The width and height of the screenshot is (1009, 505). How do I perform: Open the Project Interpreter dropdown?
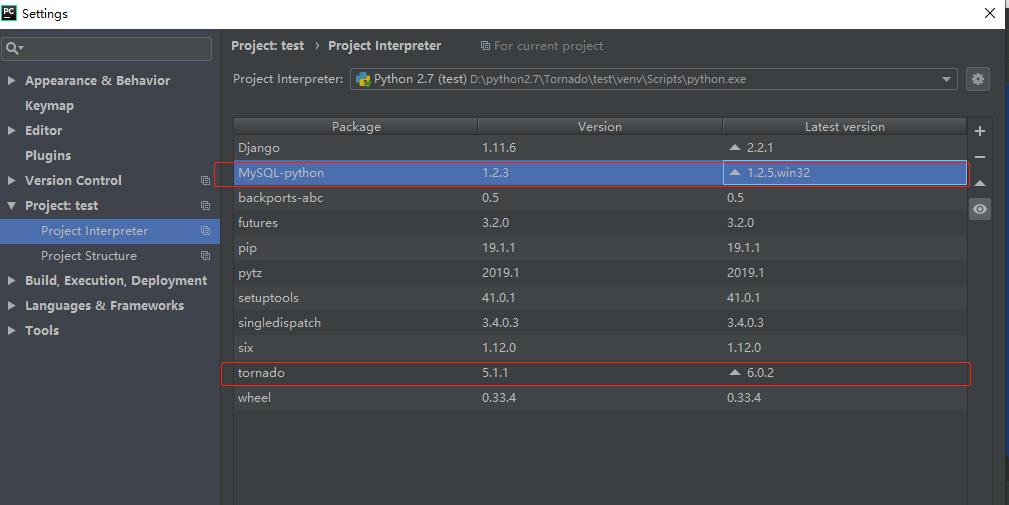[946, 79]
